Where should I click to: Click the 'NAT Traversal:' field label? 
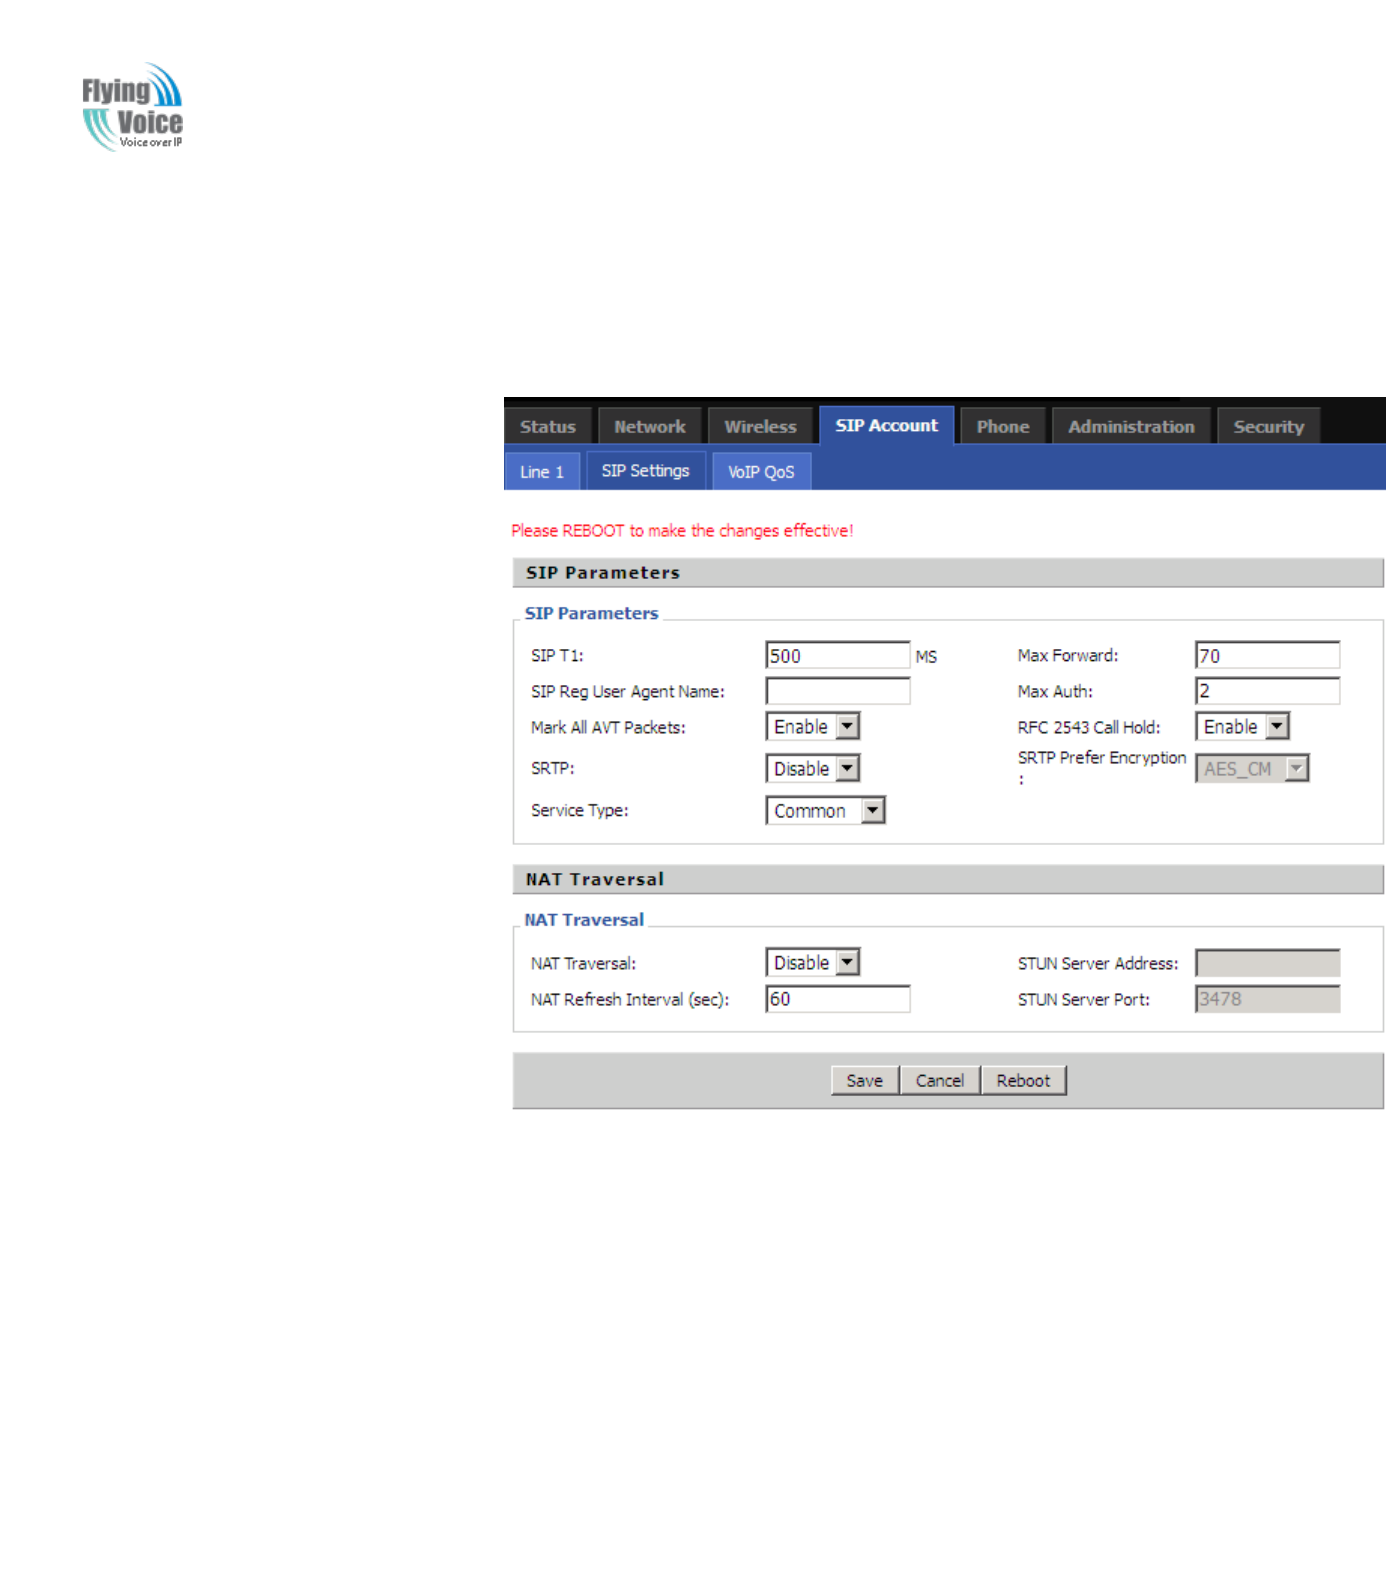(x=583, y=963)
